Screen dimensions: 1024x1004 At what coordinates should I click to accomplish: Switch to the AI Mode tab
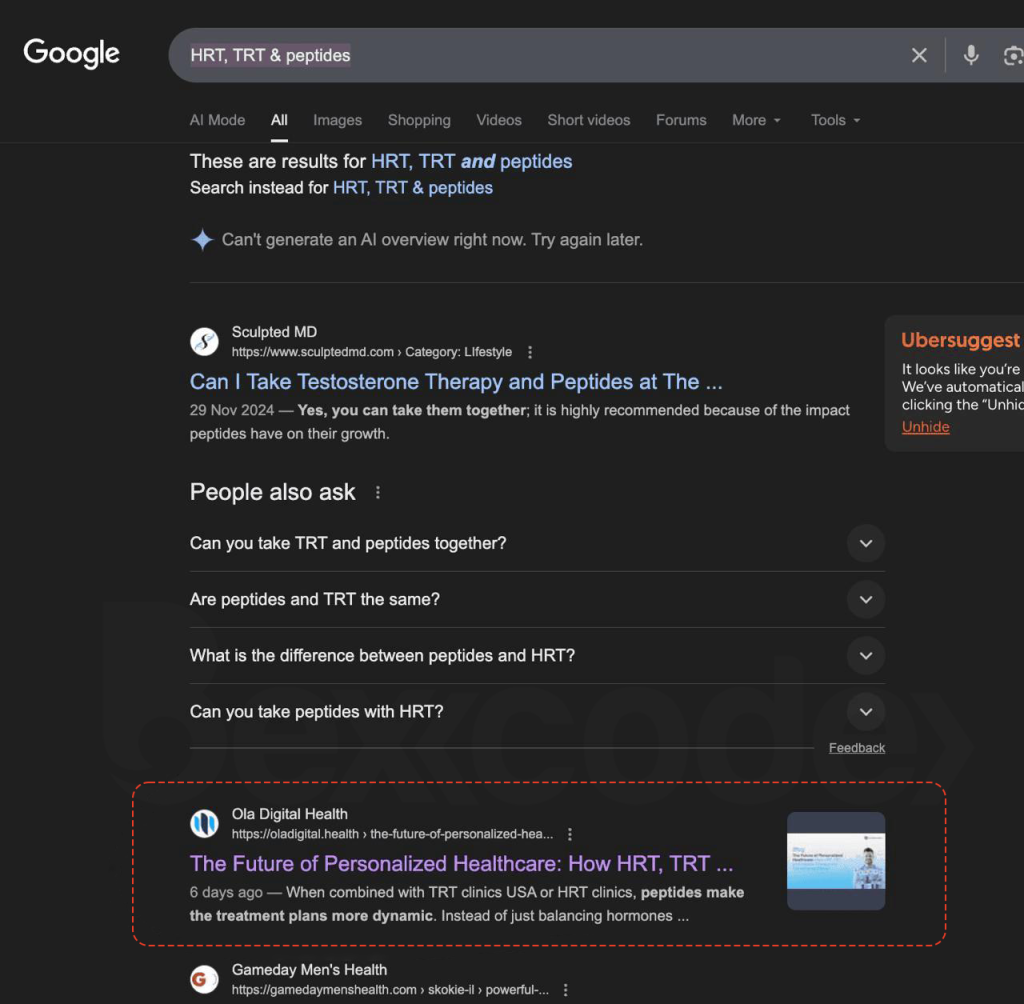(217, 120)
